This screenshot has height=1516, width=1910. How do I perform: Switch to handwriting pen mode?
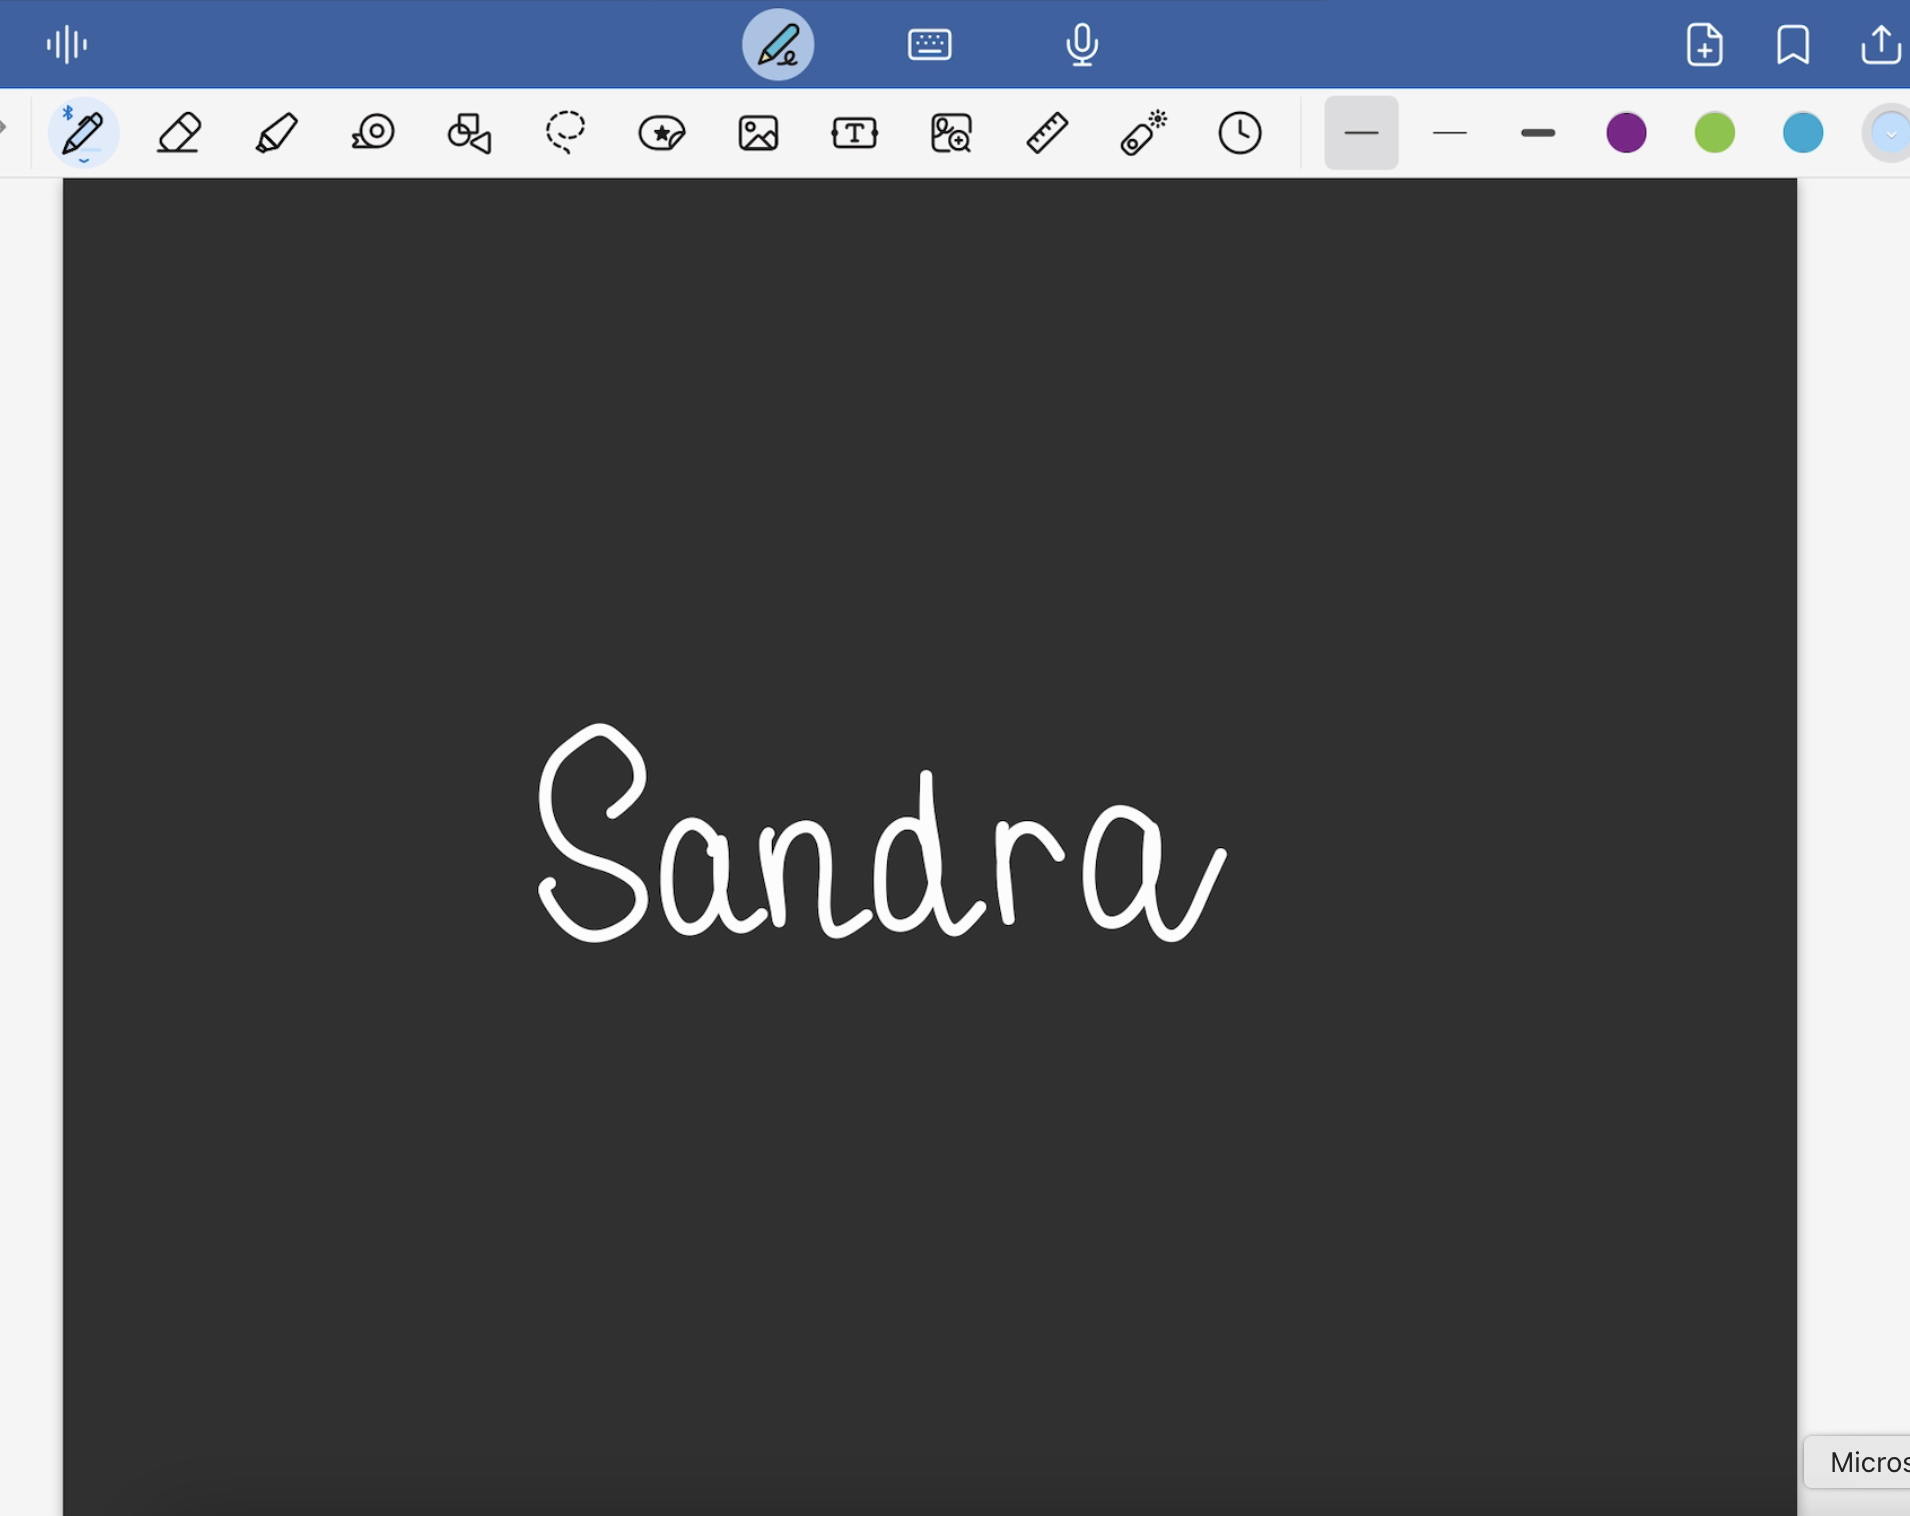tap(778, 45)
